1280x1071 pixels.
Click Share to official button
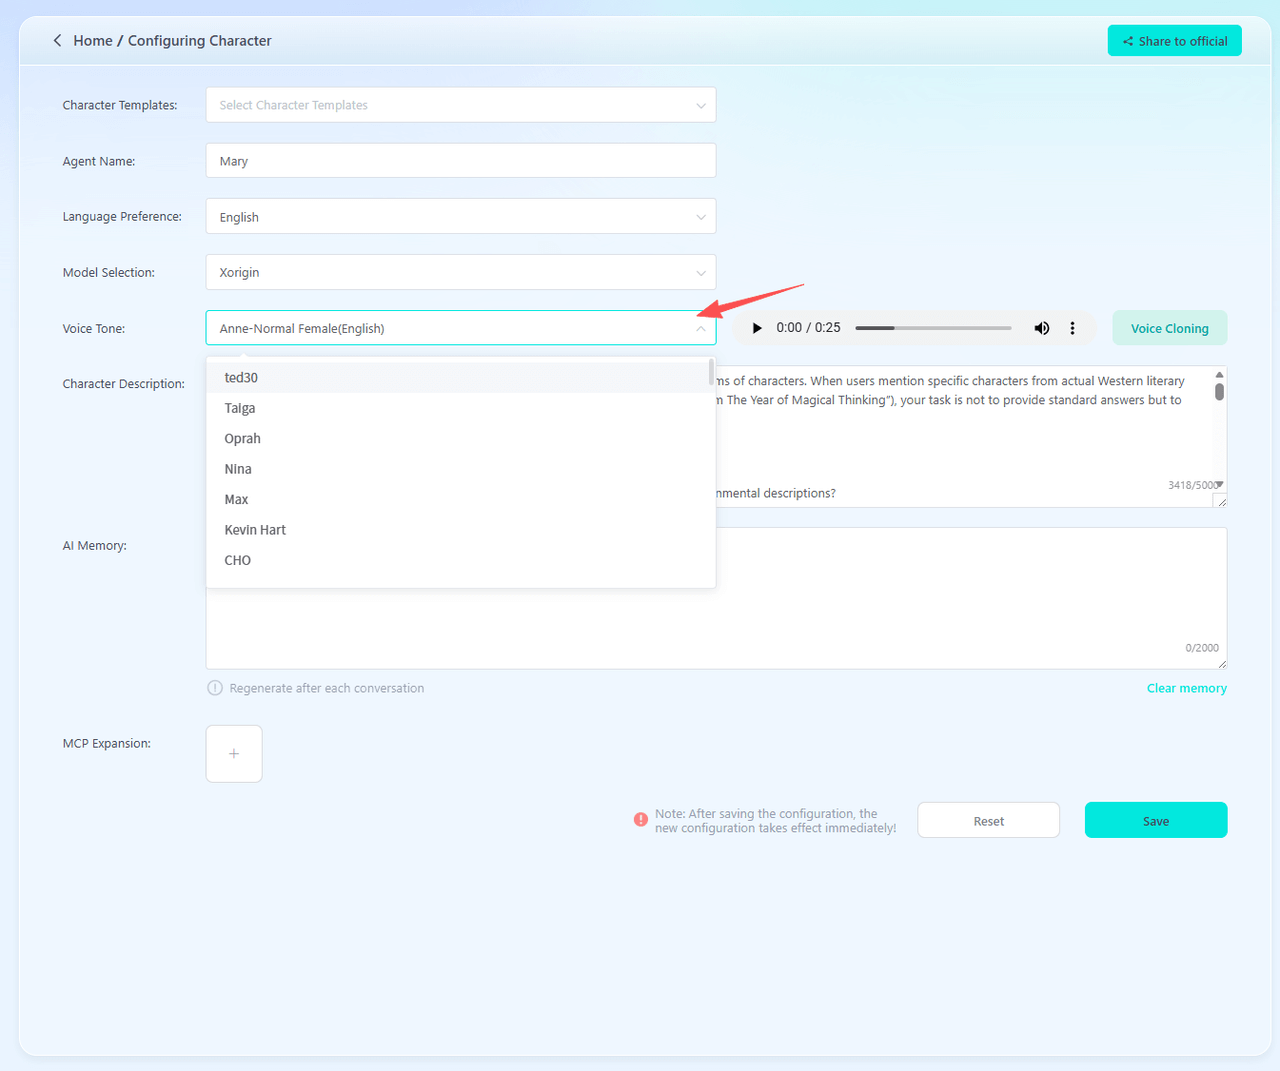[x=1174, y=41]
